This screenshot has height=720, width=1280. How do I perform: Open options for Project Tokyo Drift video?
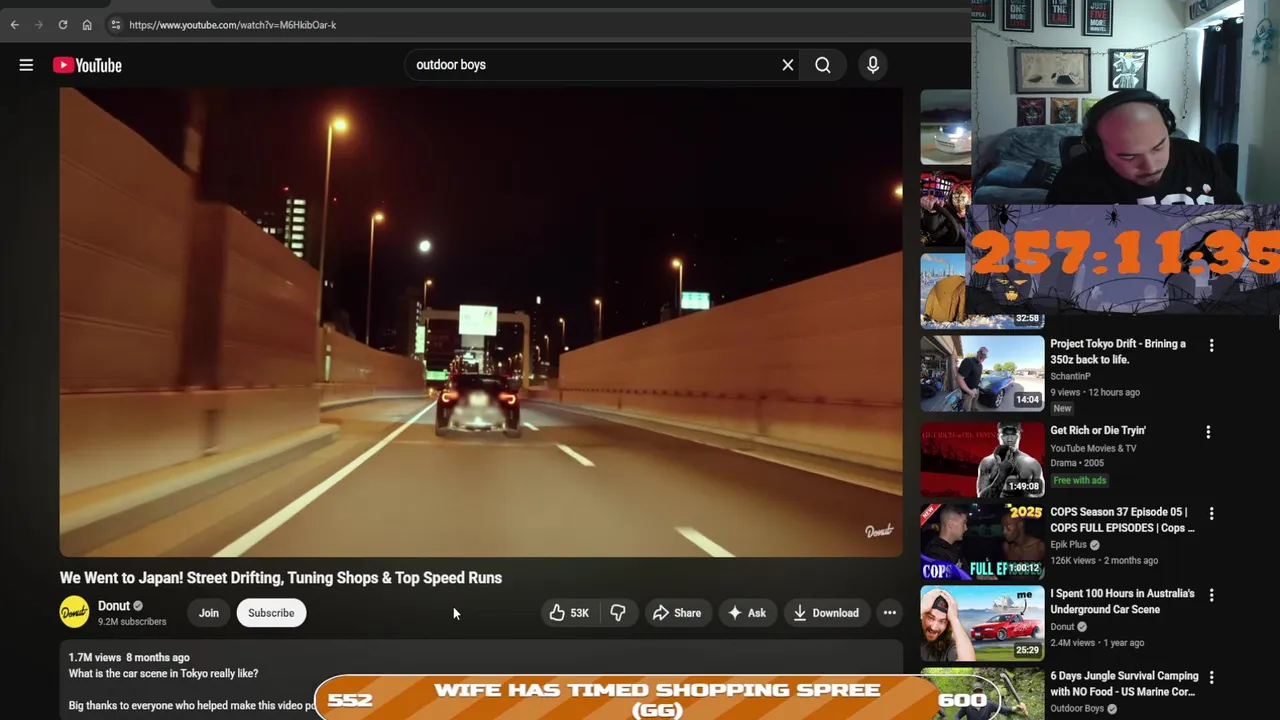[1211, 345]
